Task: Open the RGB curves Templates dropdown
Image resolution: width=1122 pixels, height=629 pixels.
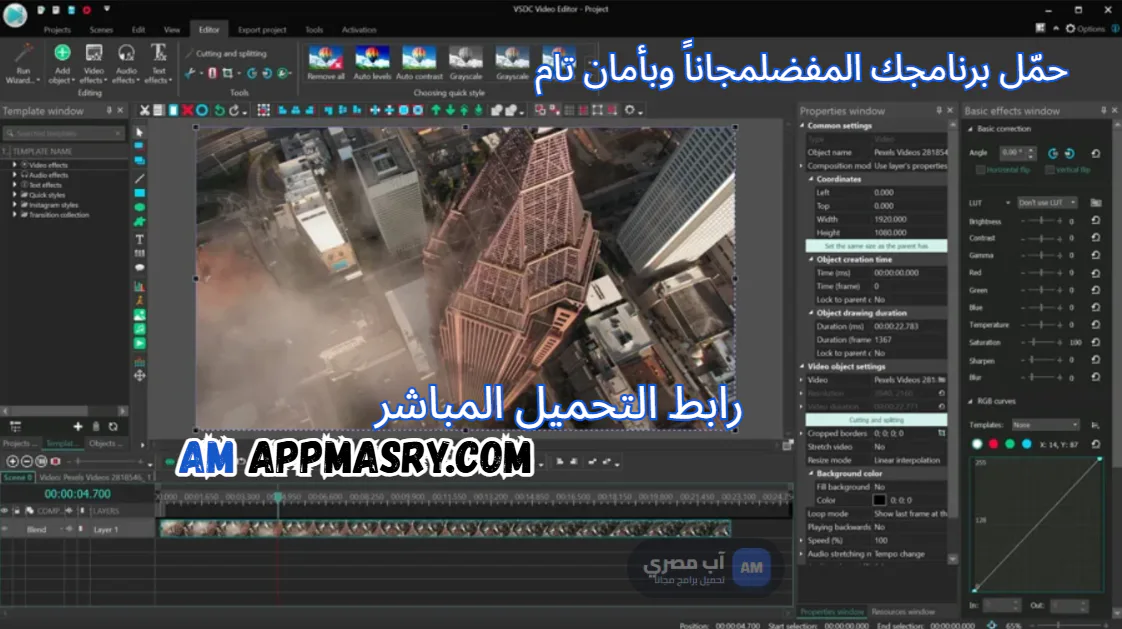Action: click(1045, 424)
